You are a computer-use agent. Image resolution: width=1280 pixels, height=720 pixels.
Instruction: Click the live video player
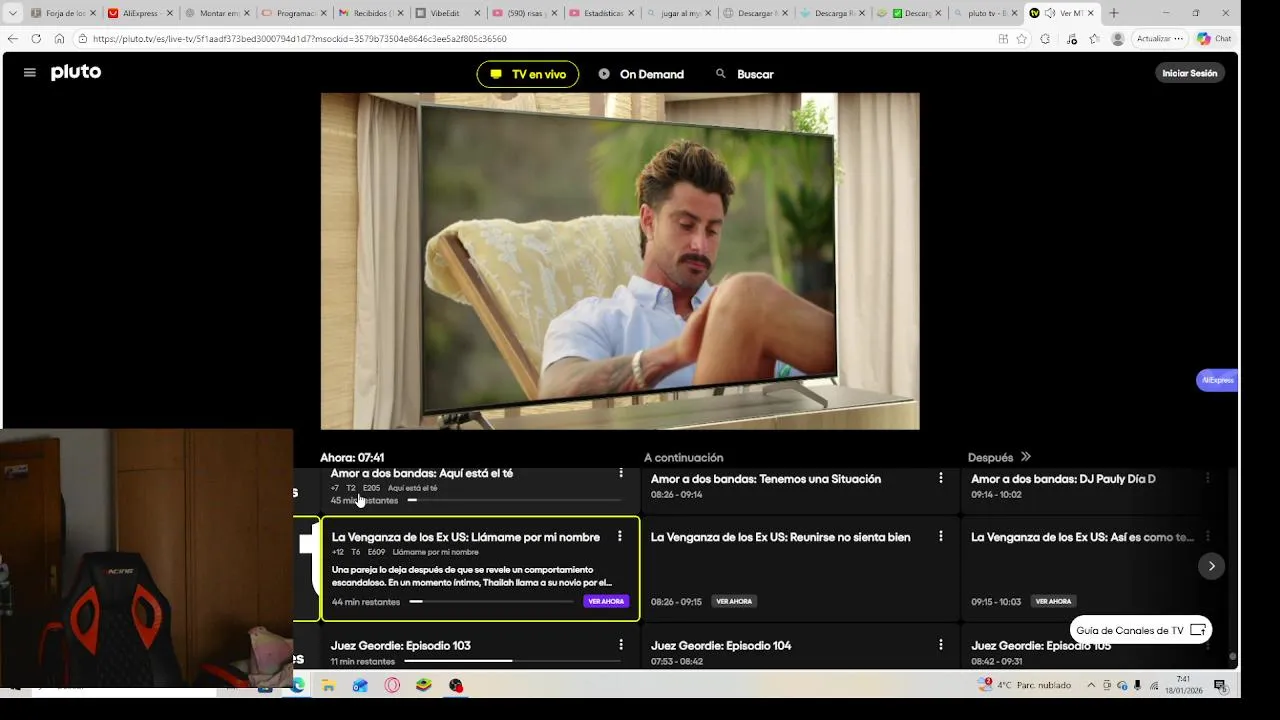[x=620, y=261]
